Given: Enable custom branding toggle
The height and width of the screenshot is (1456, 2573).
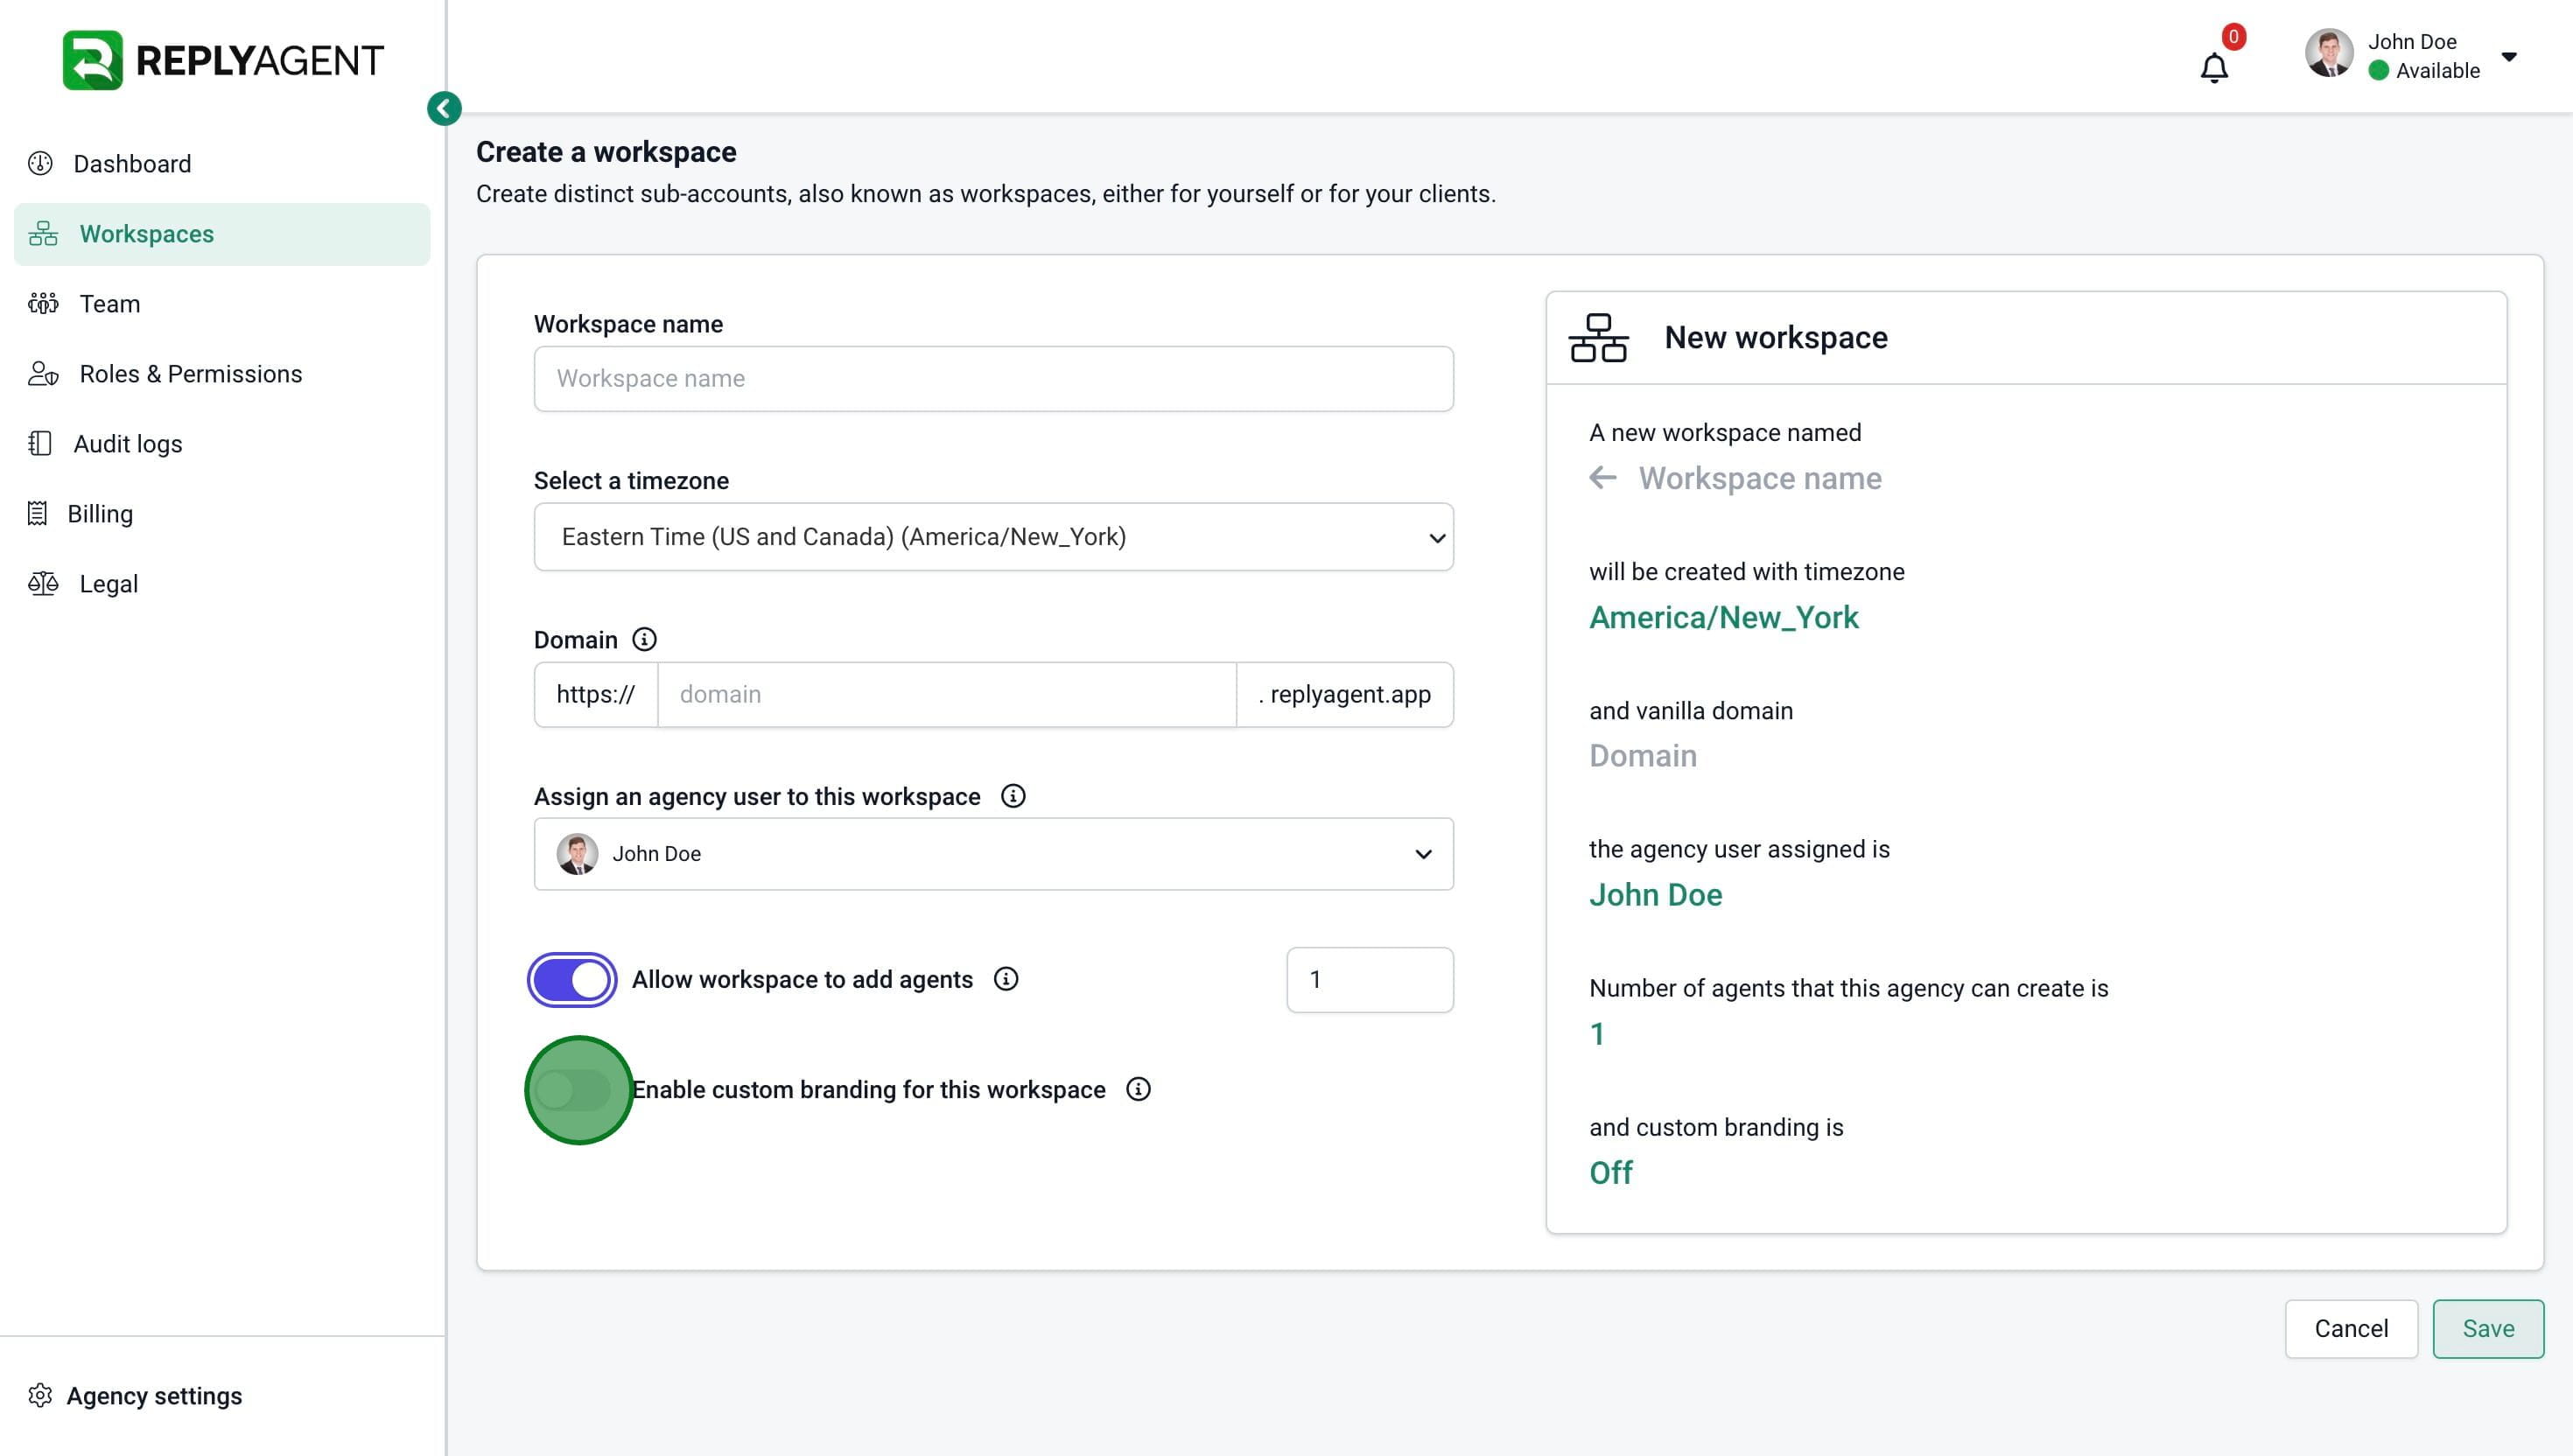Looking at the screenshot, I should coord(573,1090).
